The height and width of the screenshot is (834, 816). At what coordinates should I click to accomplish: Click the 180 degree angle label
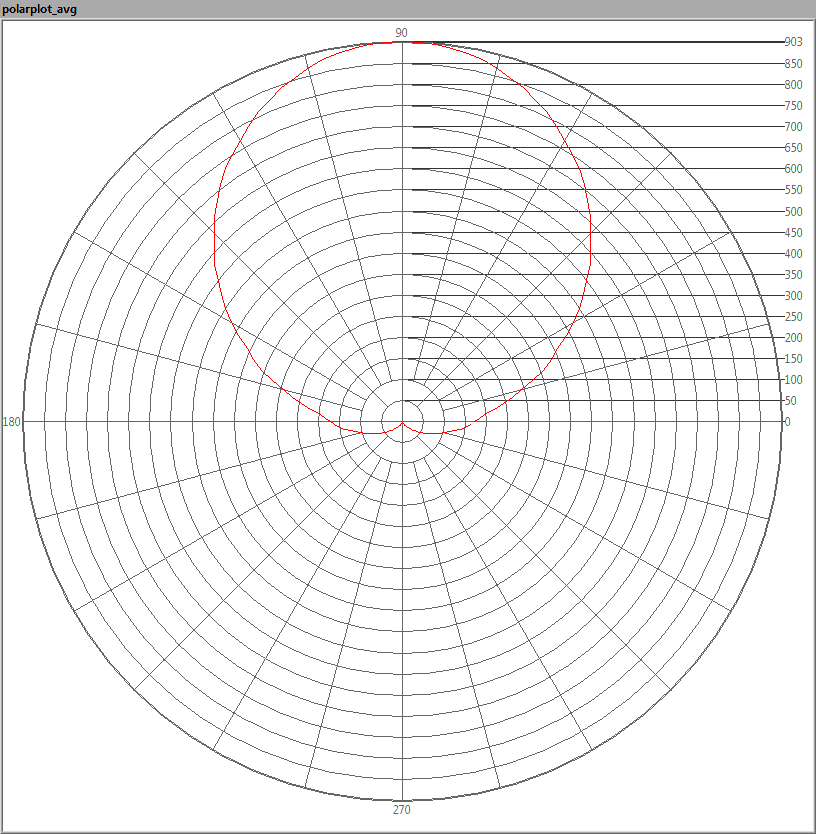click(x=12, y=422)
